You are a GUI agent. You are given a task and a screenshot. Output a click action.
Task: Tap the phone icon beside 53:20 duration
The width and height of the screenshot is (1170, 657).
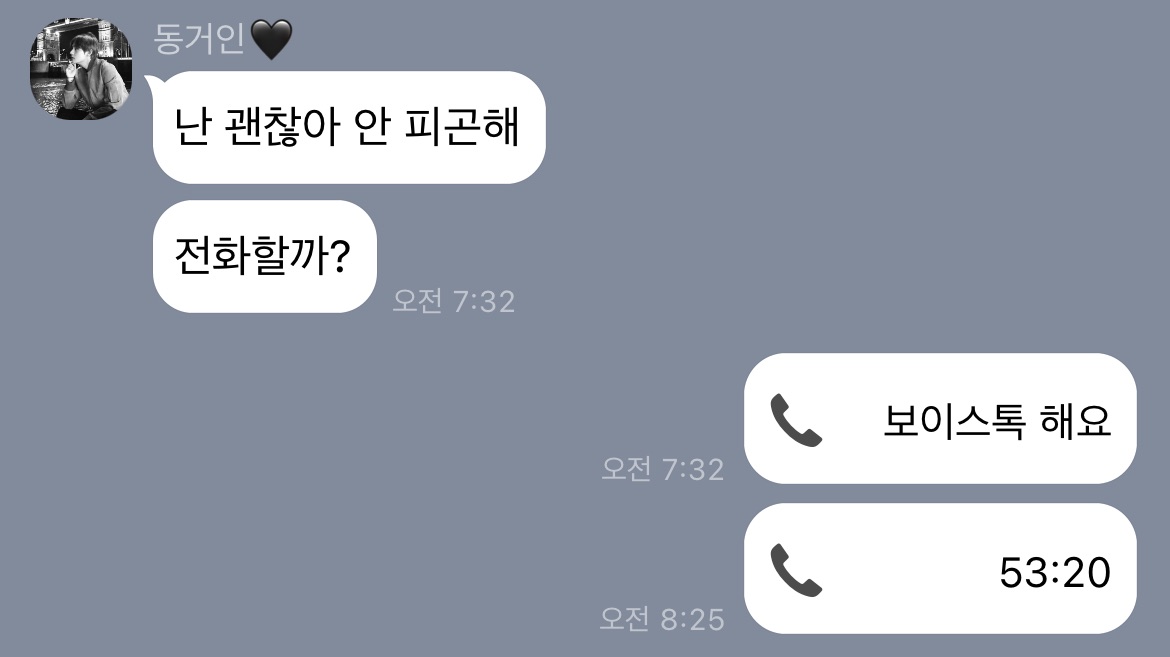pyautogui.click(x=796, y=570)
